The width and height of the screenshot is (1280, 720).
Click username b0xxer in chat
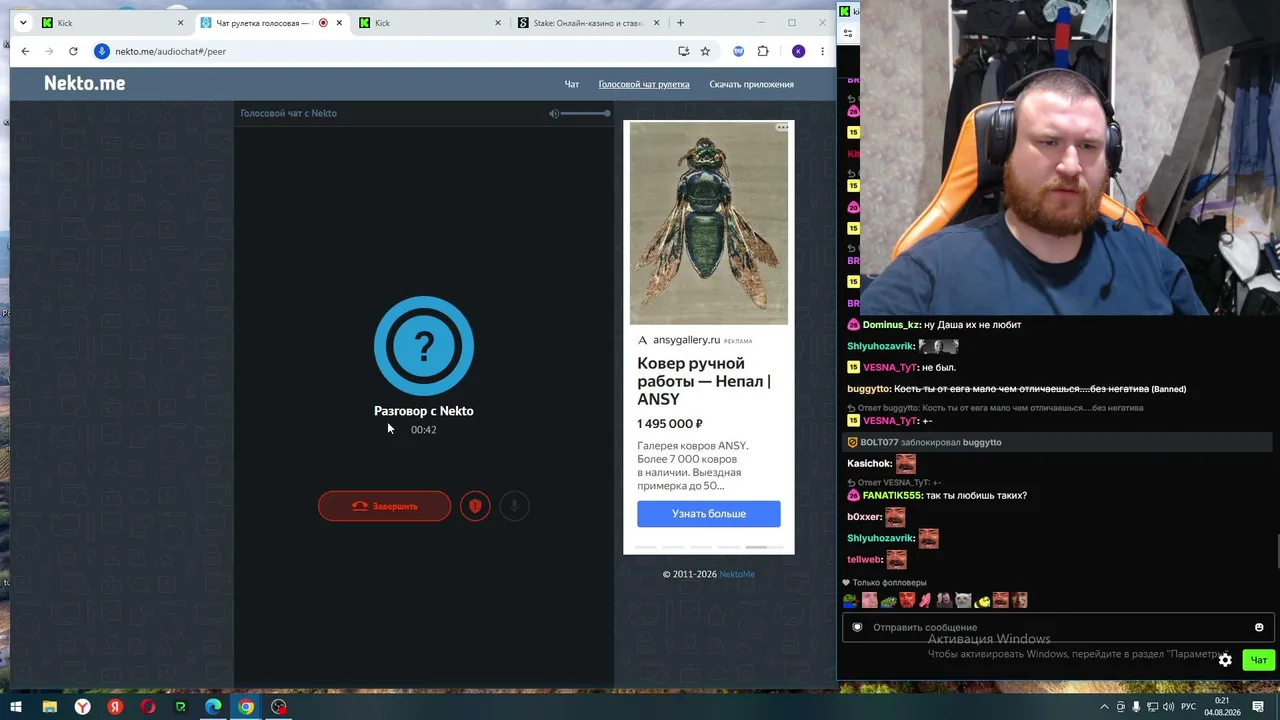click(864, 517)
